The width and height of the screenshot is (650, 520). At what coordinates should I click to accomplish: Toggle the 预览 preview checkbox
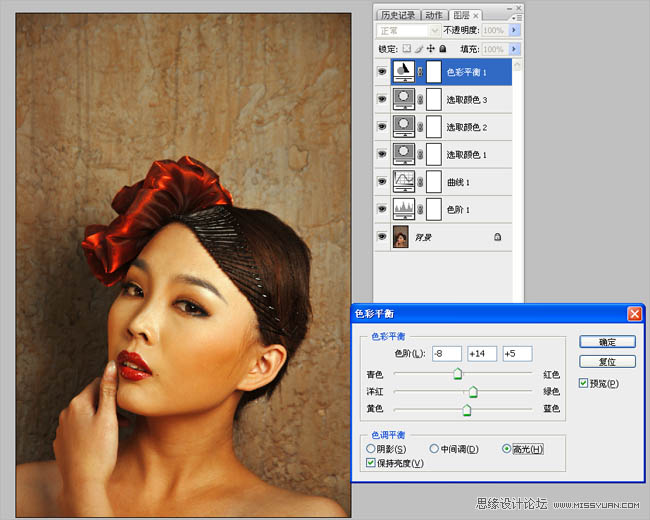point(585,383)
